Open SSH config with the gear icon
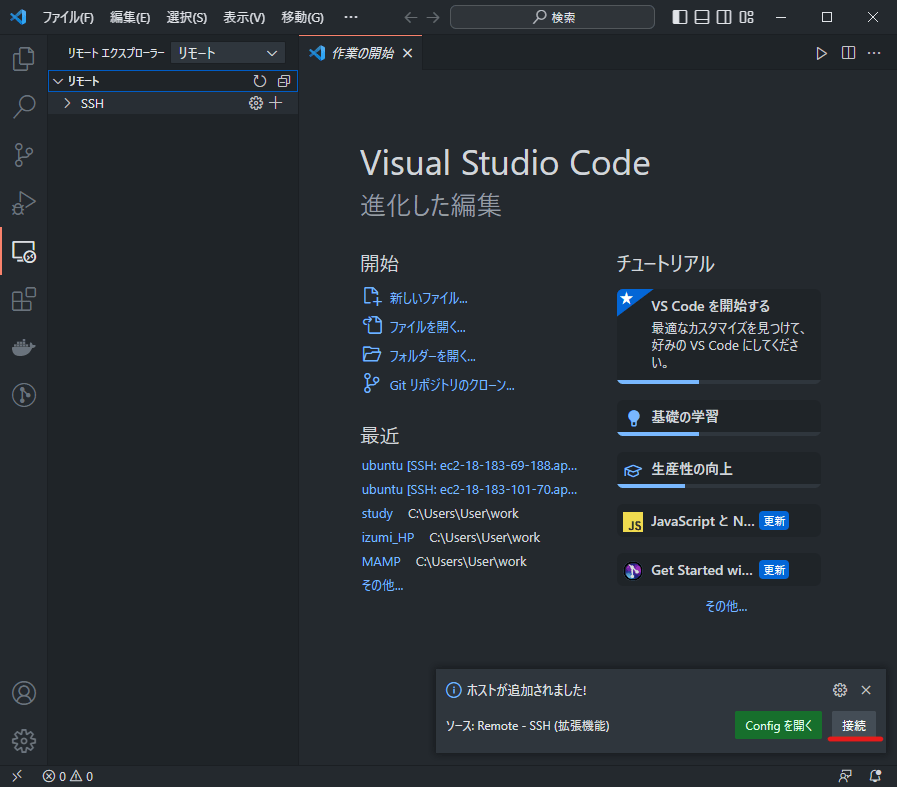897x787 pixels. (255, 103)
